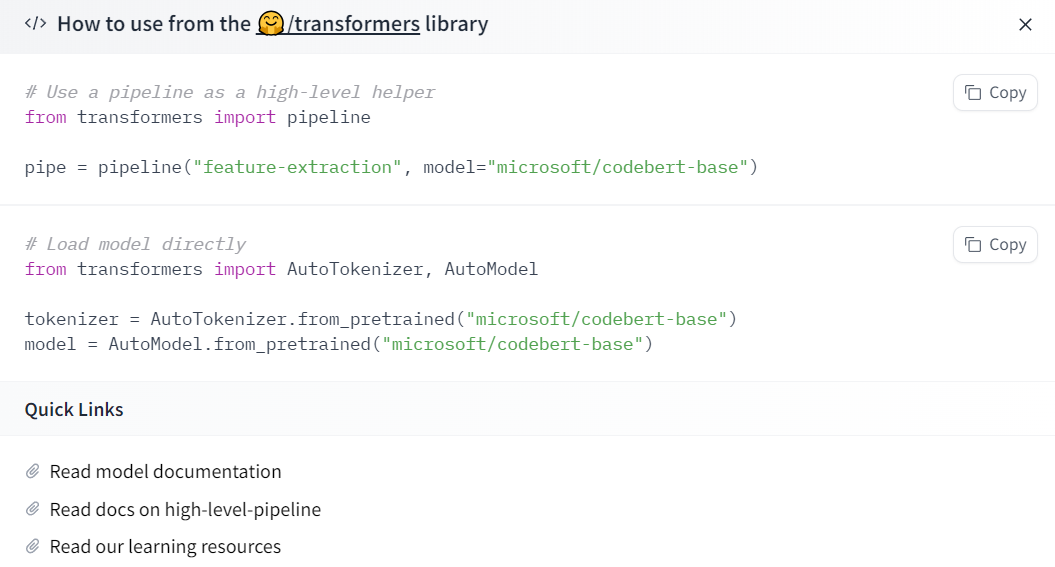Click the "Use a pipeline" code comment

230,92
